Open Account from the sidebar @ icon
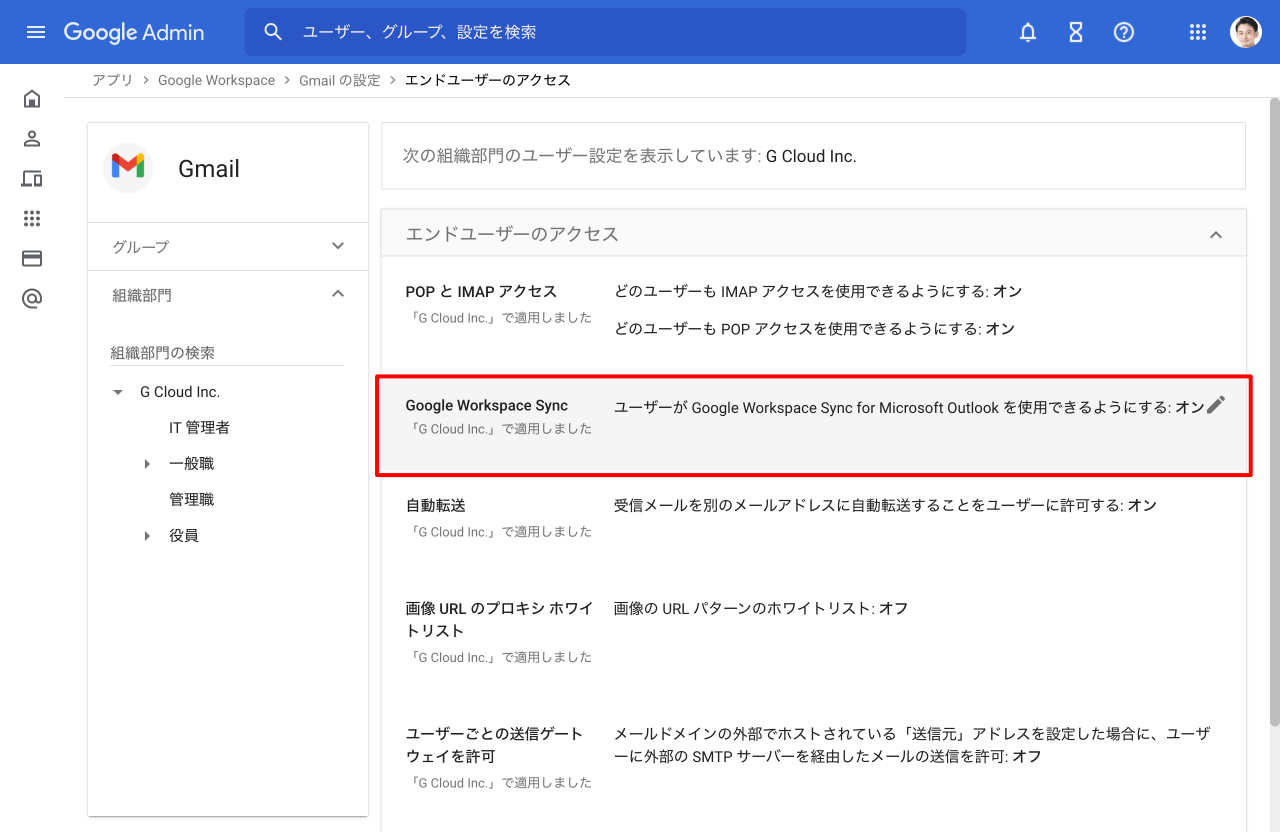 point(32,298)
